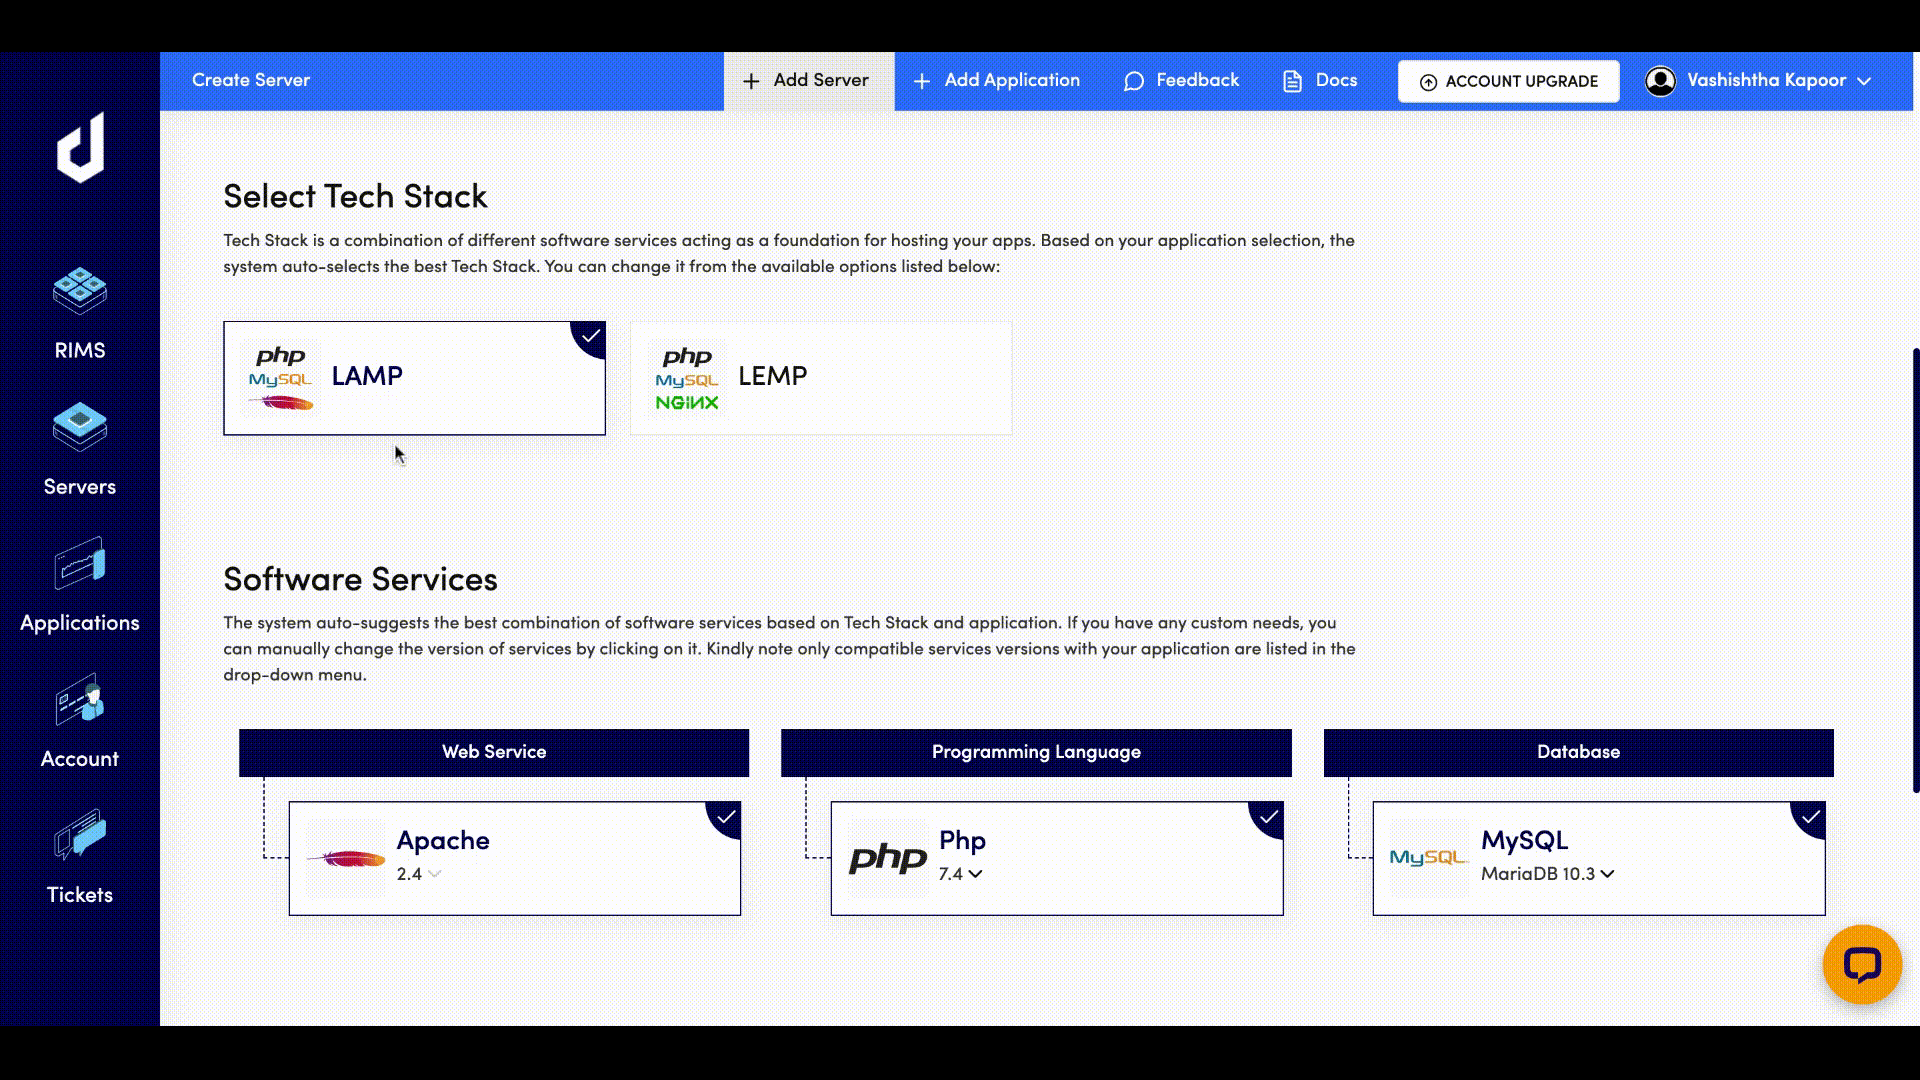1920x1080 pixels.
Task: Open the live chat widget
Action: pos(1862,964)
